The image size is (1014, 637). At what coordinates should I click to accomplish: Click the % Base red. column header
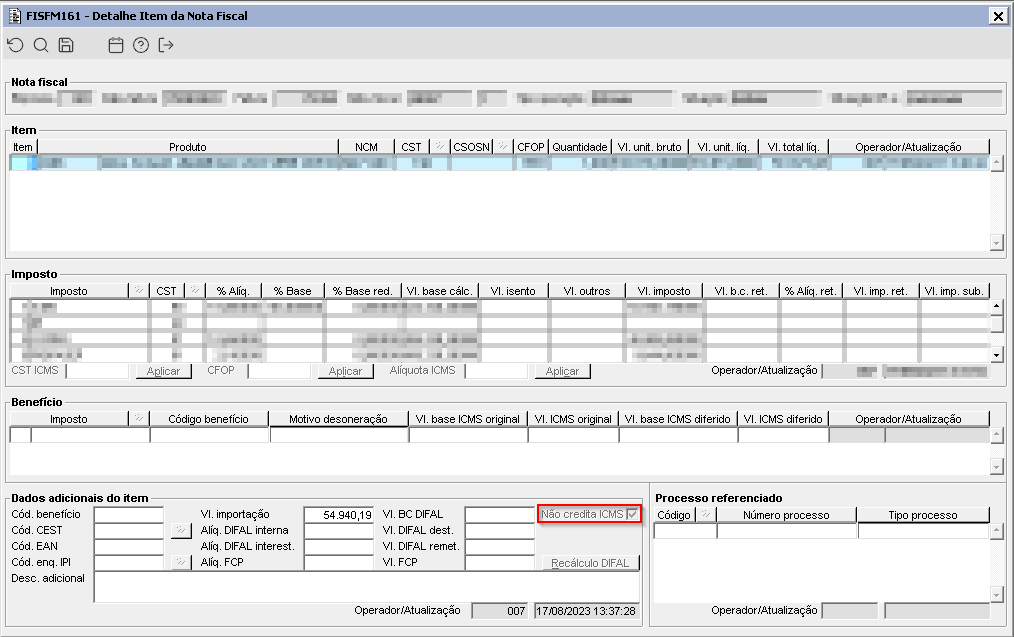(x=362, y=291)
